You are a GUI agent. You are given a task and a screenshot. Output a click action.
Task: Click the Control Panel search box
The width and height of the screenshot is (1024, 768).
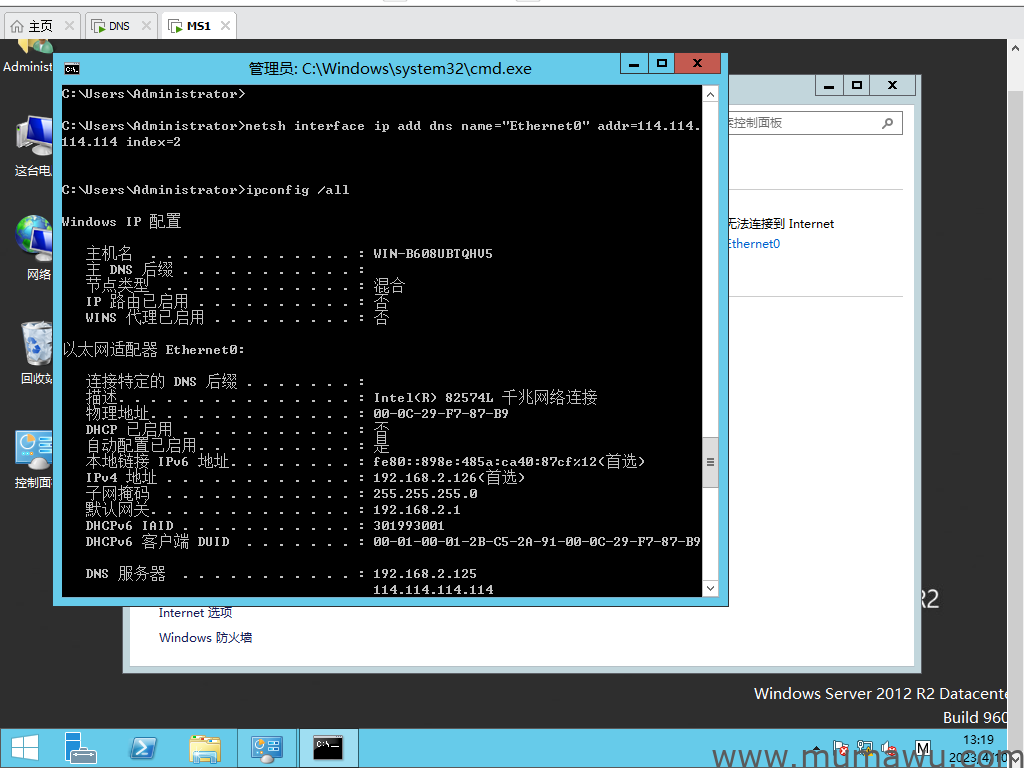(x=800, y=123)
